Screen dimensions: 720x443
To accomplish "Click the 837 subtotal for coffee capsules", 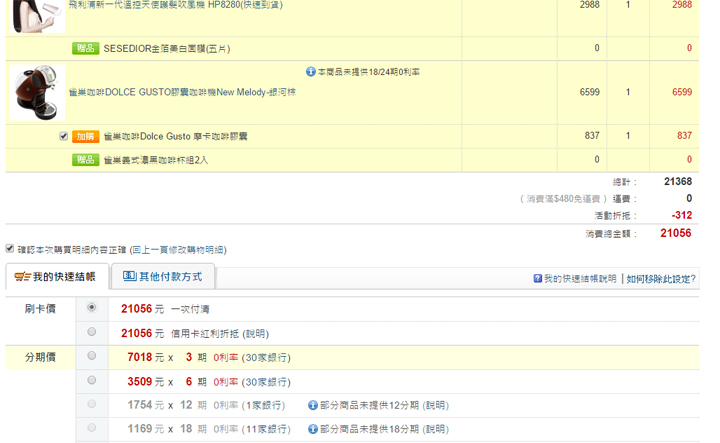I will pos(685,135).
